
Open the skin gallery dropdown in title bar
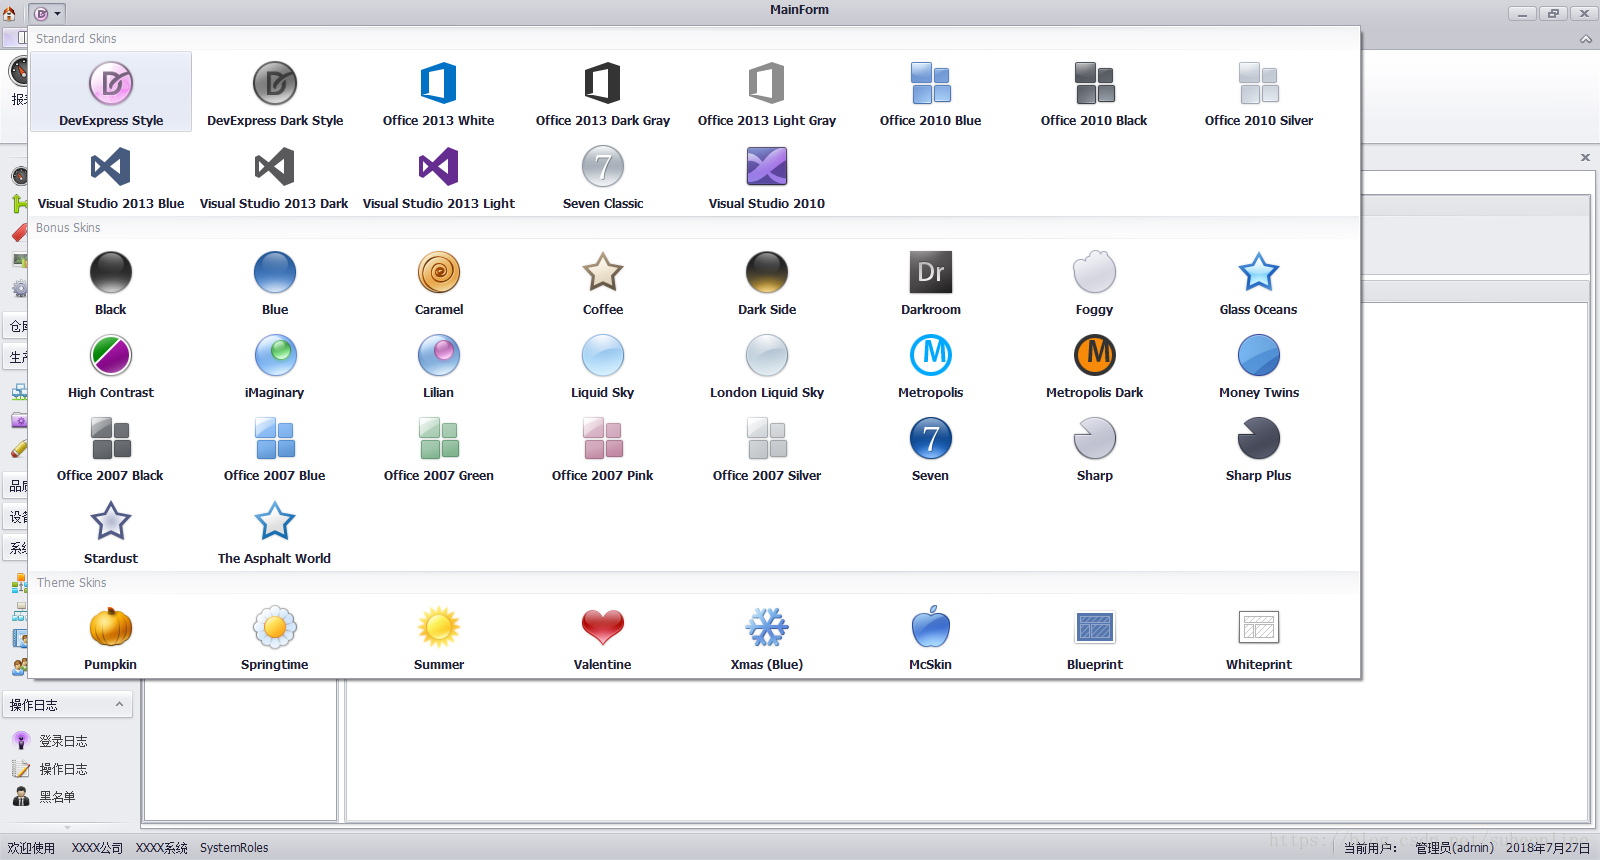tap(47, 13)
